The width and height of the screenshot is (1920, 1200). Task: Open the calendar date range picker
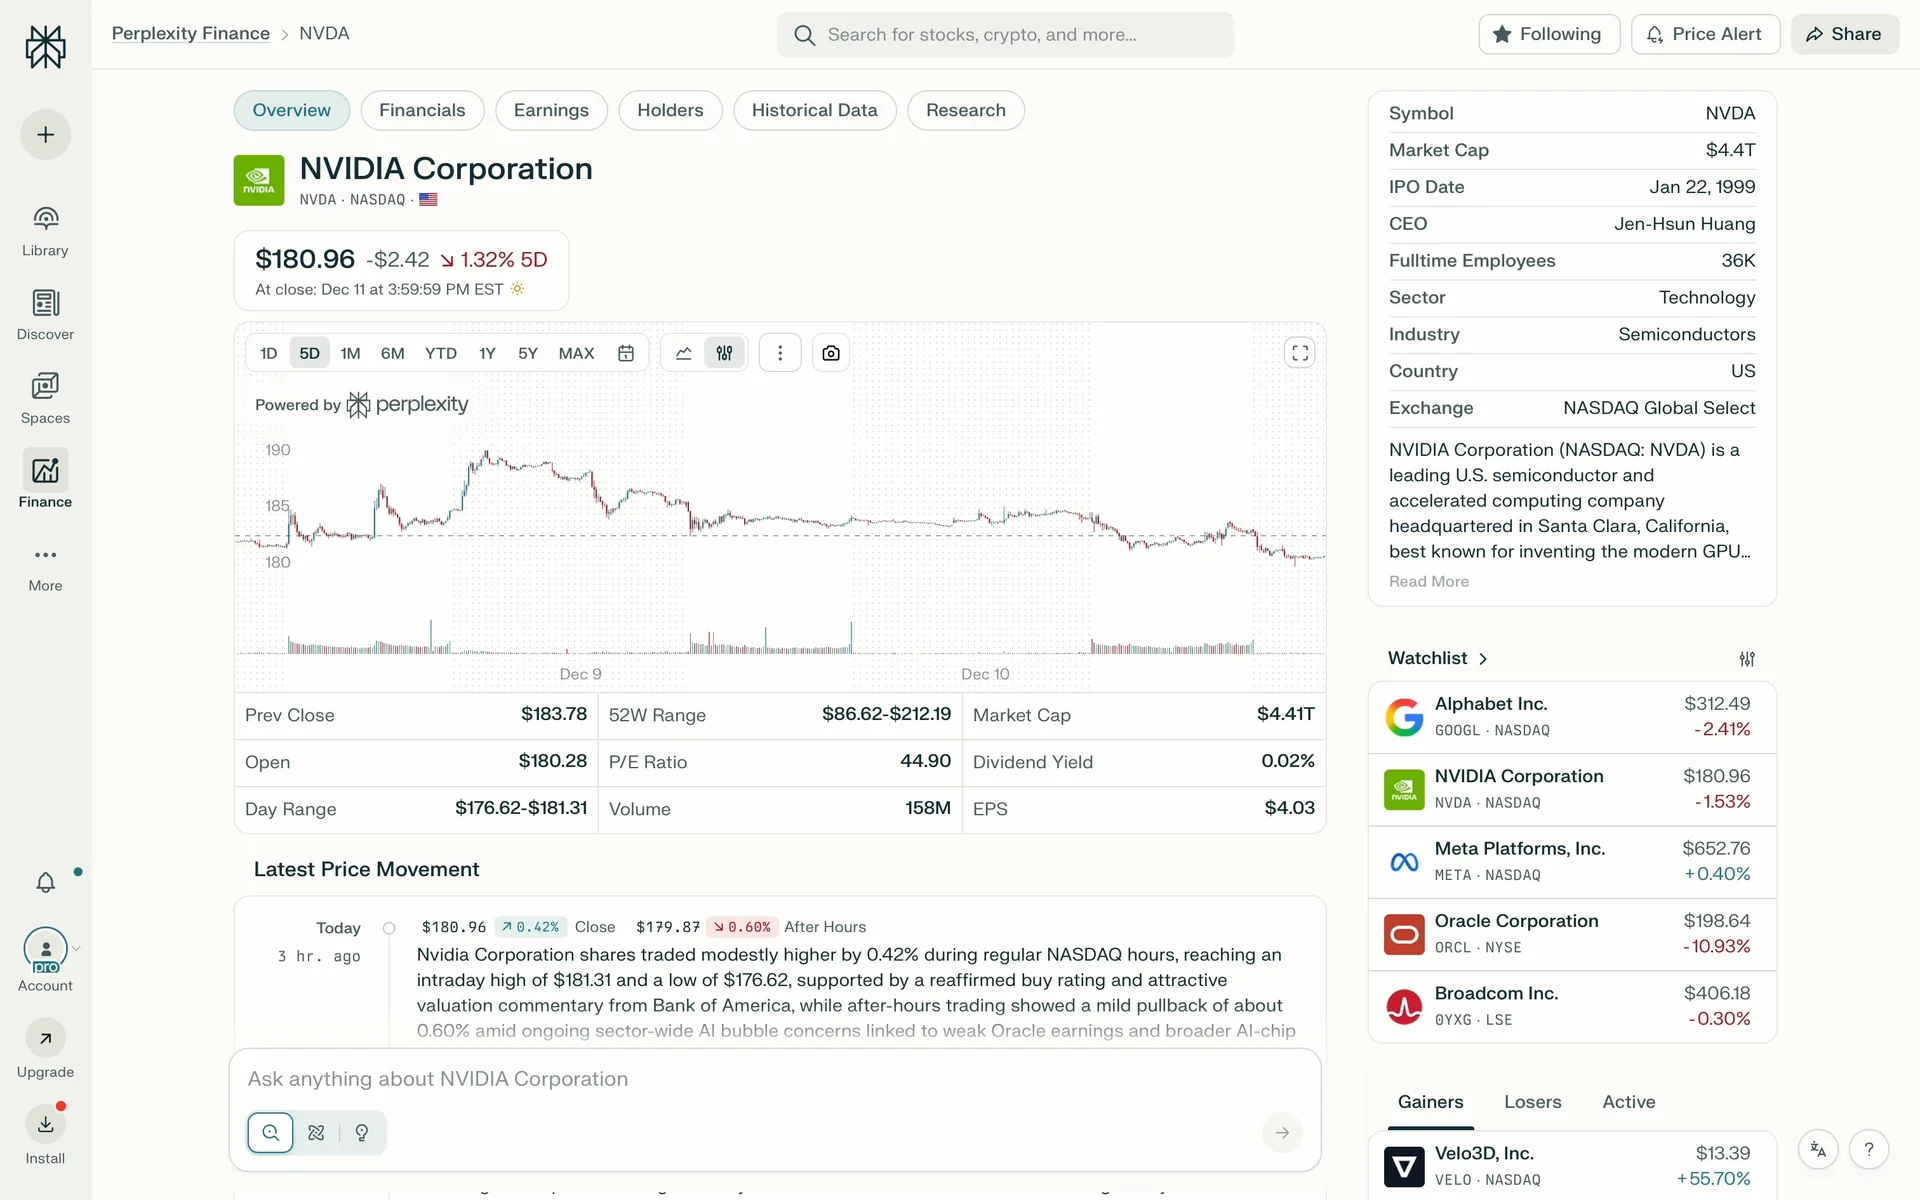pos(626,353)
